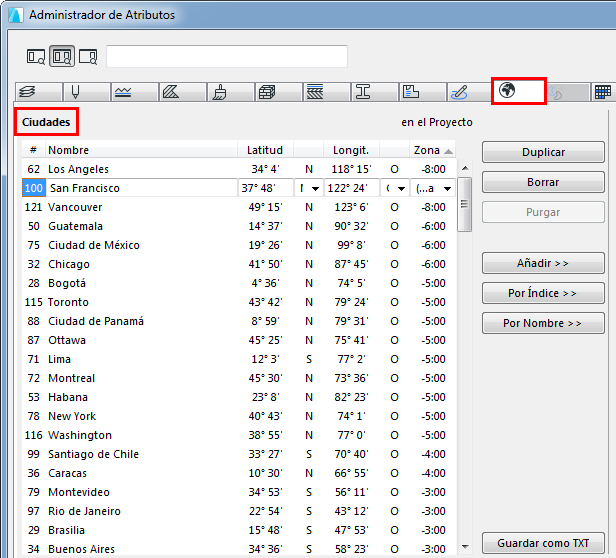Select the Washington row
The height and width of the screenshot is (558, 616).
pyautogui.click(x=239, y=435)
